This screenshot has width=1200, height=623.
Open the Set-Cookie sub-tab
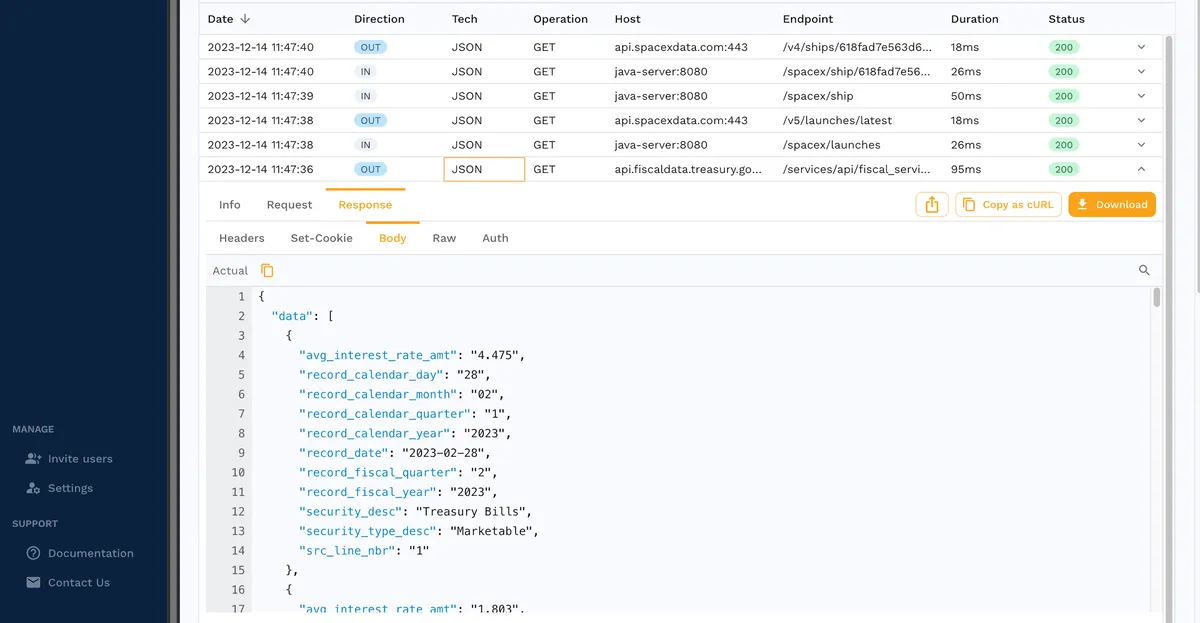(321, 238)
